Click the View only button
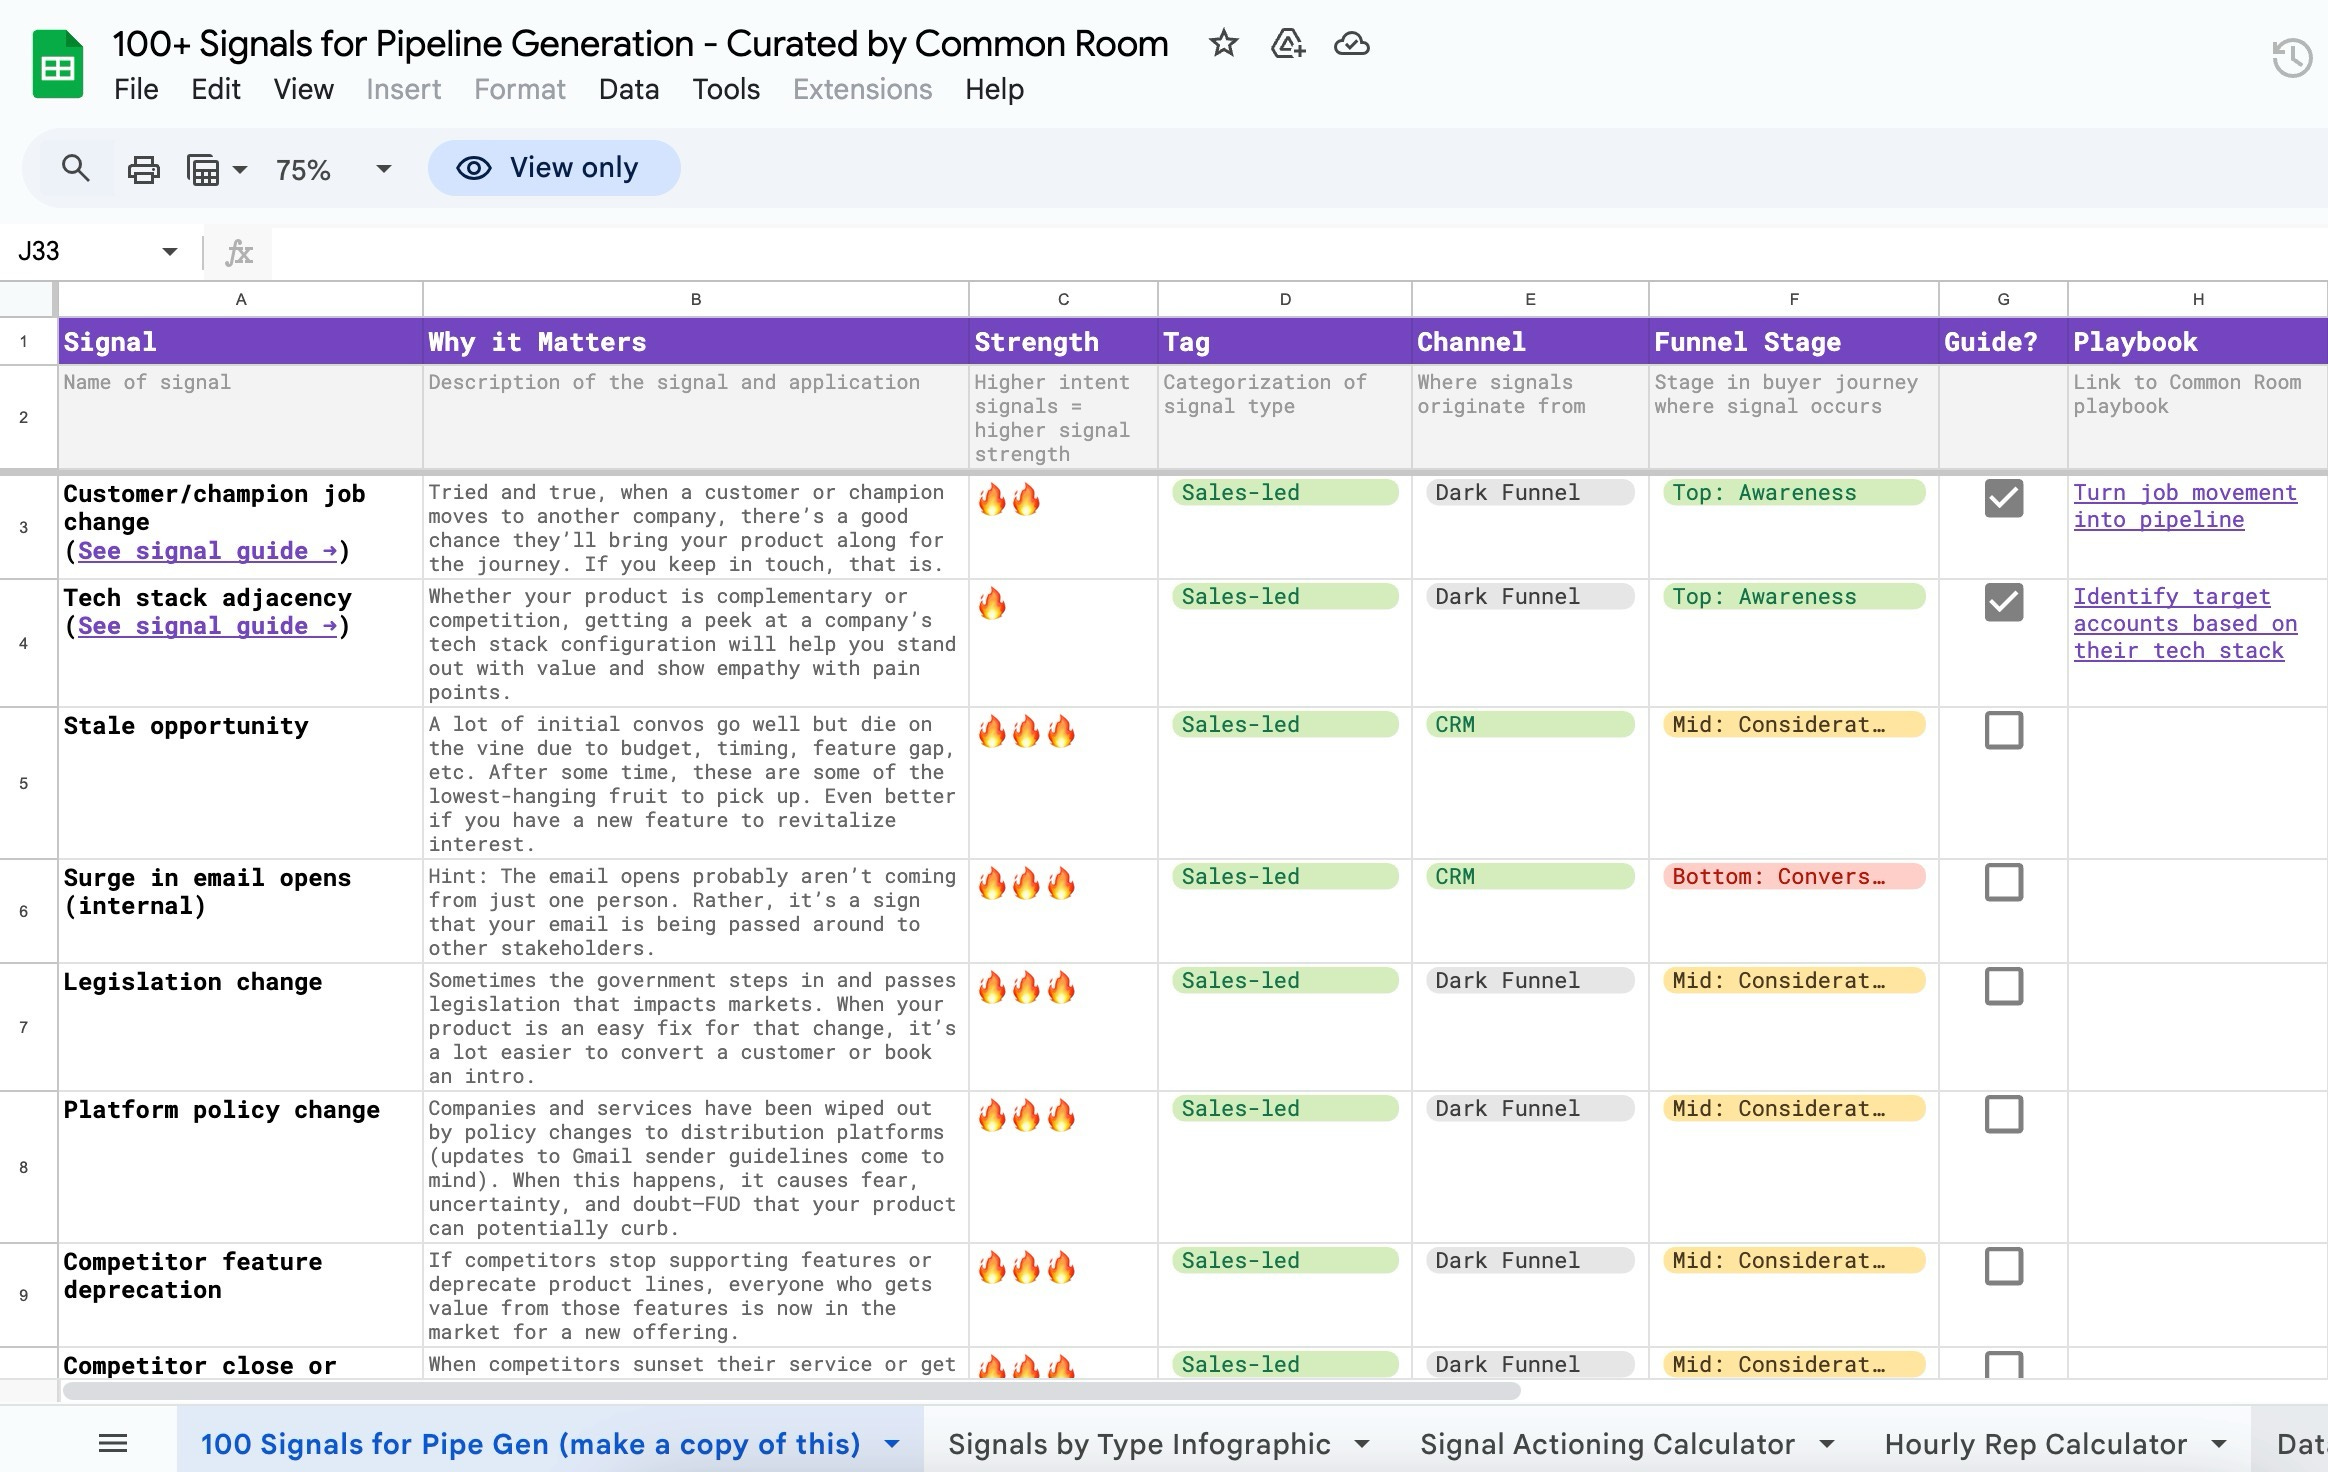Viewport: 2328px width, 1472px height. [554, 168]
